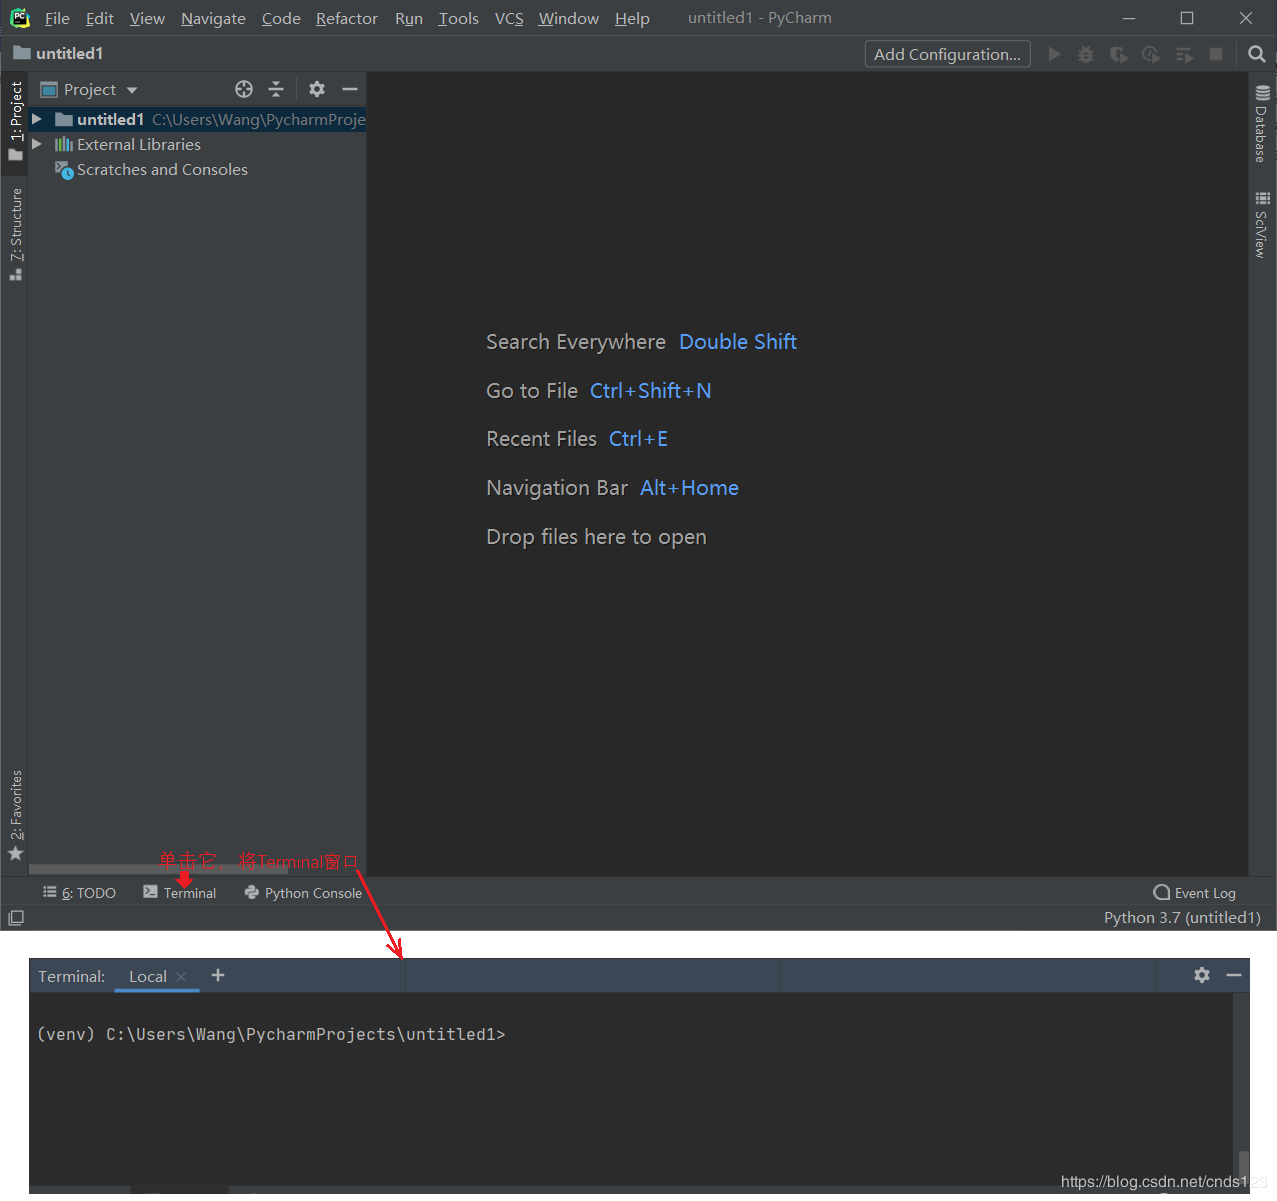Click the Terminal: label in terminal panel
The image size is (1277, 1201).
pos(71,977)
